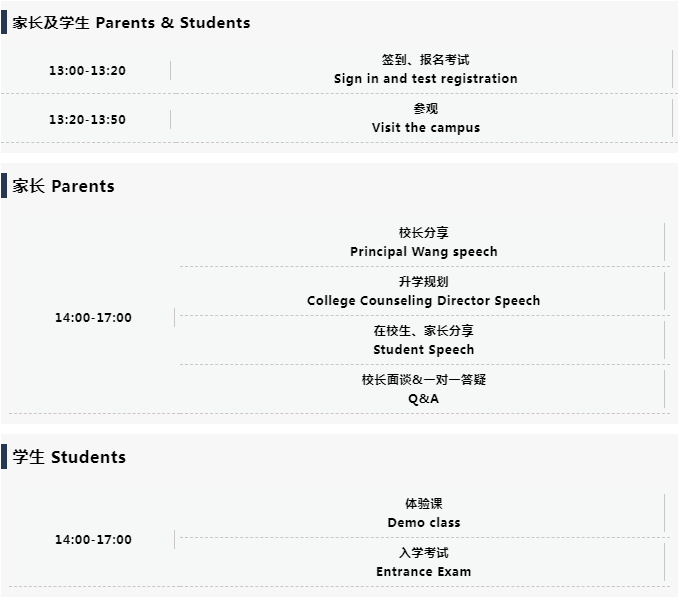
Task: Select the Student Speech entry
Action: click(424, 349)
